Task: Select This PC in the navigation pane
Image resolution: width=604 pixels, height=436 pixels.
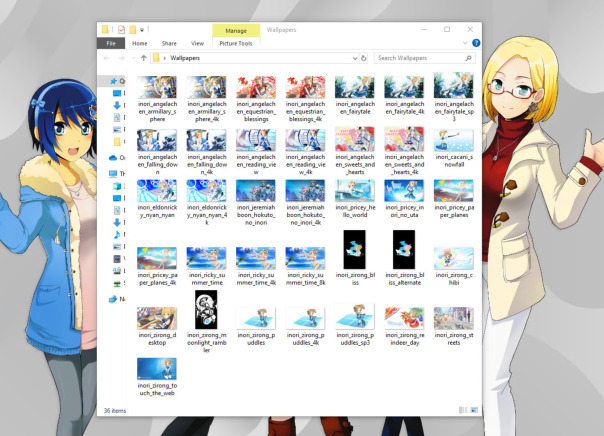Action: [x=113, y=173]
